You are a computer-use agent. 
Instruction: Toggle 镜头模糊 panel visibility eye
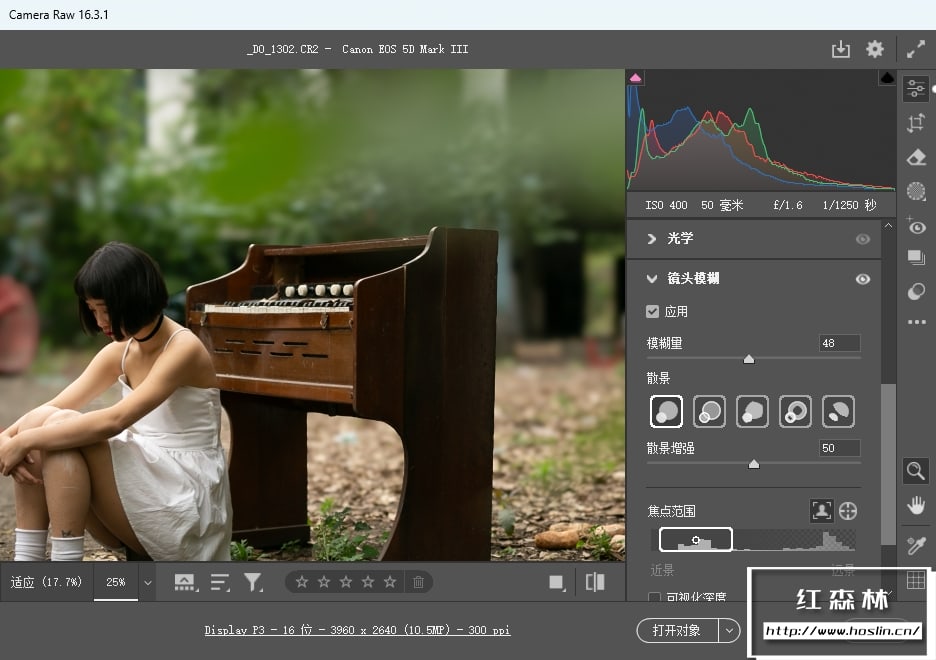[x=863, y=279]
